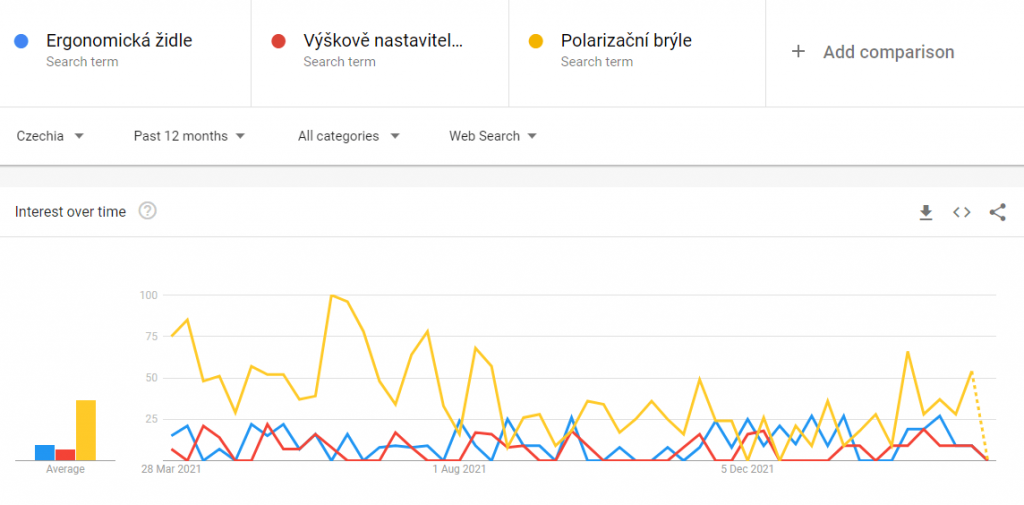
Task: Edit the Ergonomická židle search term
Action: (119, 41)
